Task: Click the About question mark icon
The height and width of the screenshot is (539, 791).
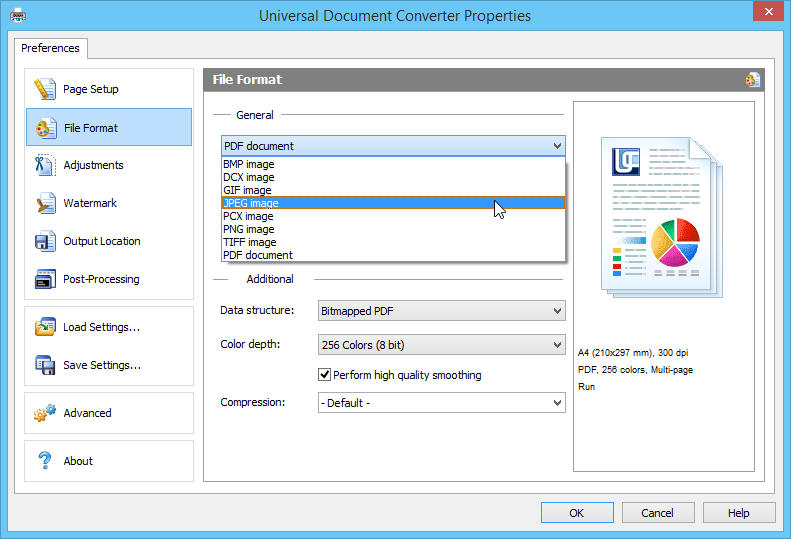Action: click(45, 460)
